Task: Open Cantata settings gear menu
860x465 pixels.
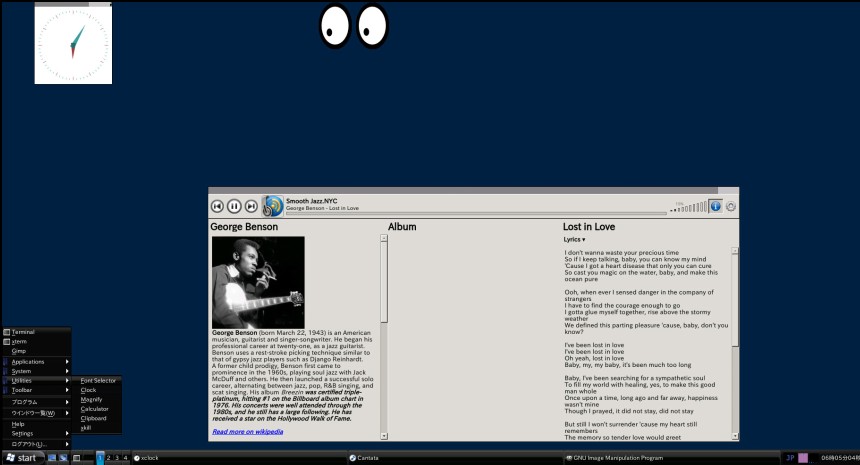Action: (x=731, y=207)
